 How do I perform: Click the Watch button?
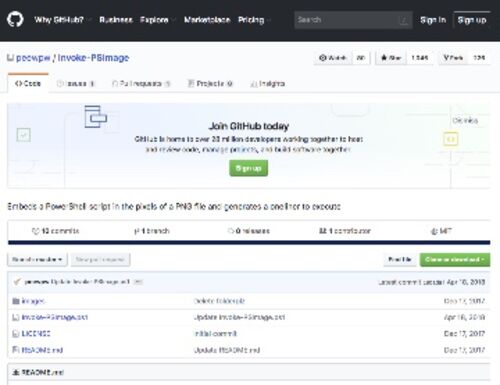(x=333, y=58)
